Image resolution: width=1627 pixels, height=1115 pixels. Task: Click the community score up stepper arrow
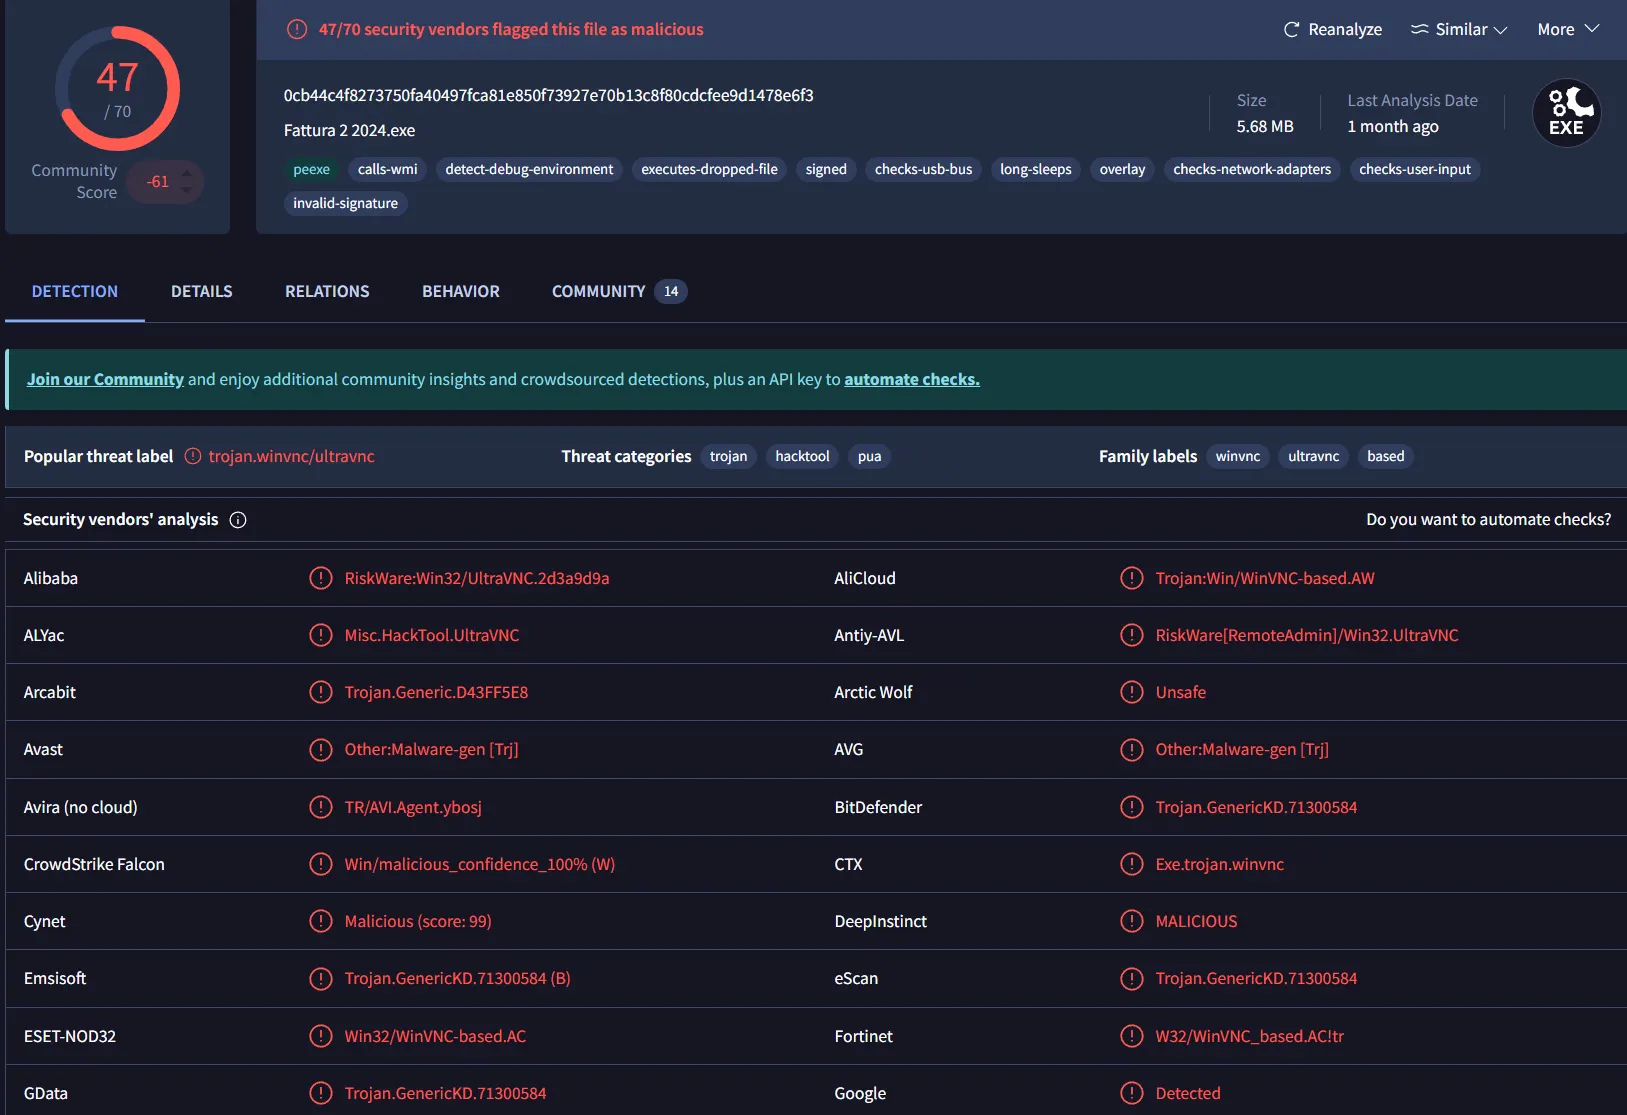(186, 173)
